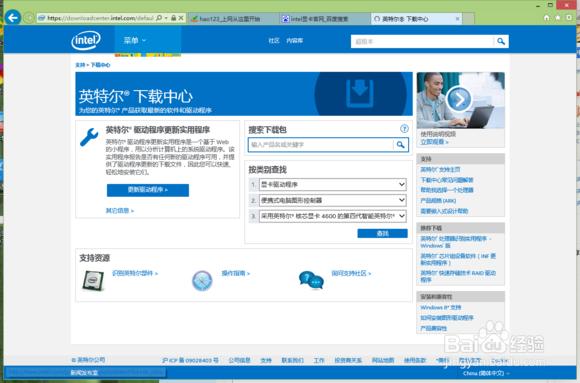580x383 pixels.
Task: Open the 公司信息 footer link
Action: [x=239, y=360]
